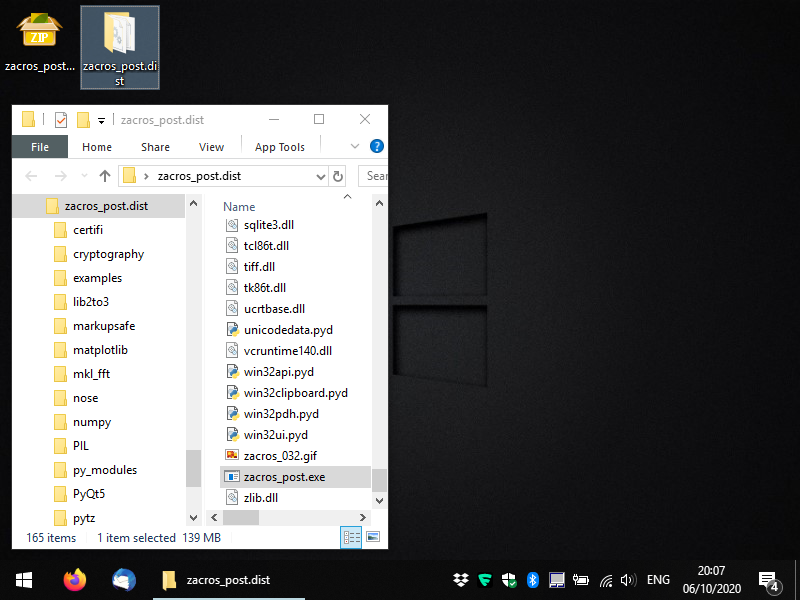Switch to the View ribbon tab
This screenshot has height=600, width=800.
click(x=211, y=147)
